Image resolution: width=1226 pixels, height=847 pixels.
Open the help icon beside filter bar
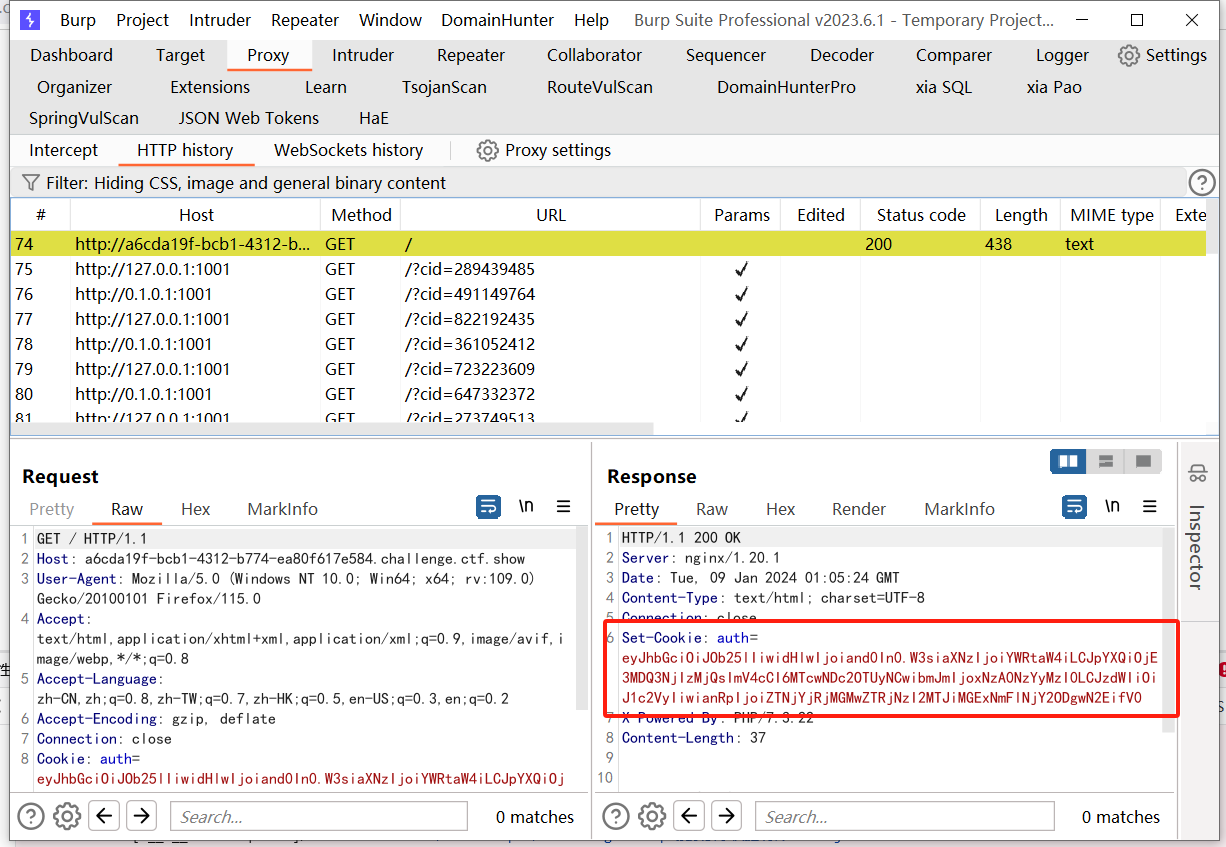[1201, 183]
